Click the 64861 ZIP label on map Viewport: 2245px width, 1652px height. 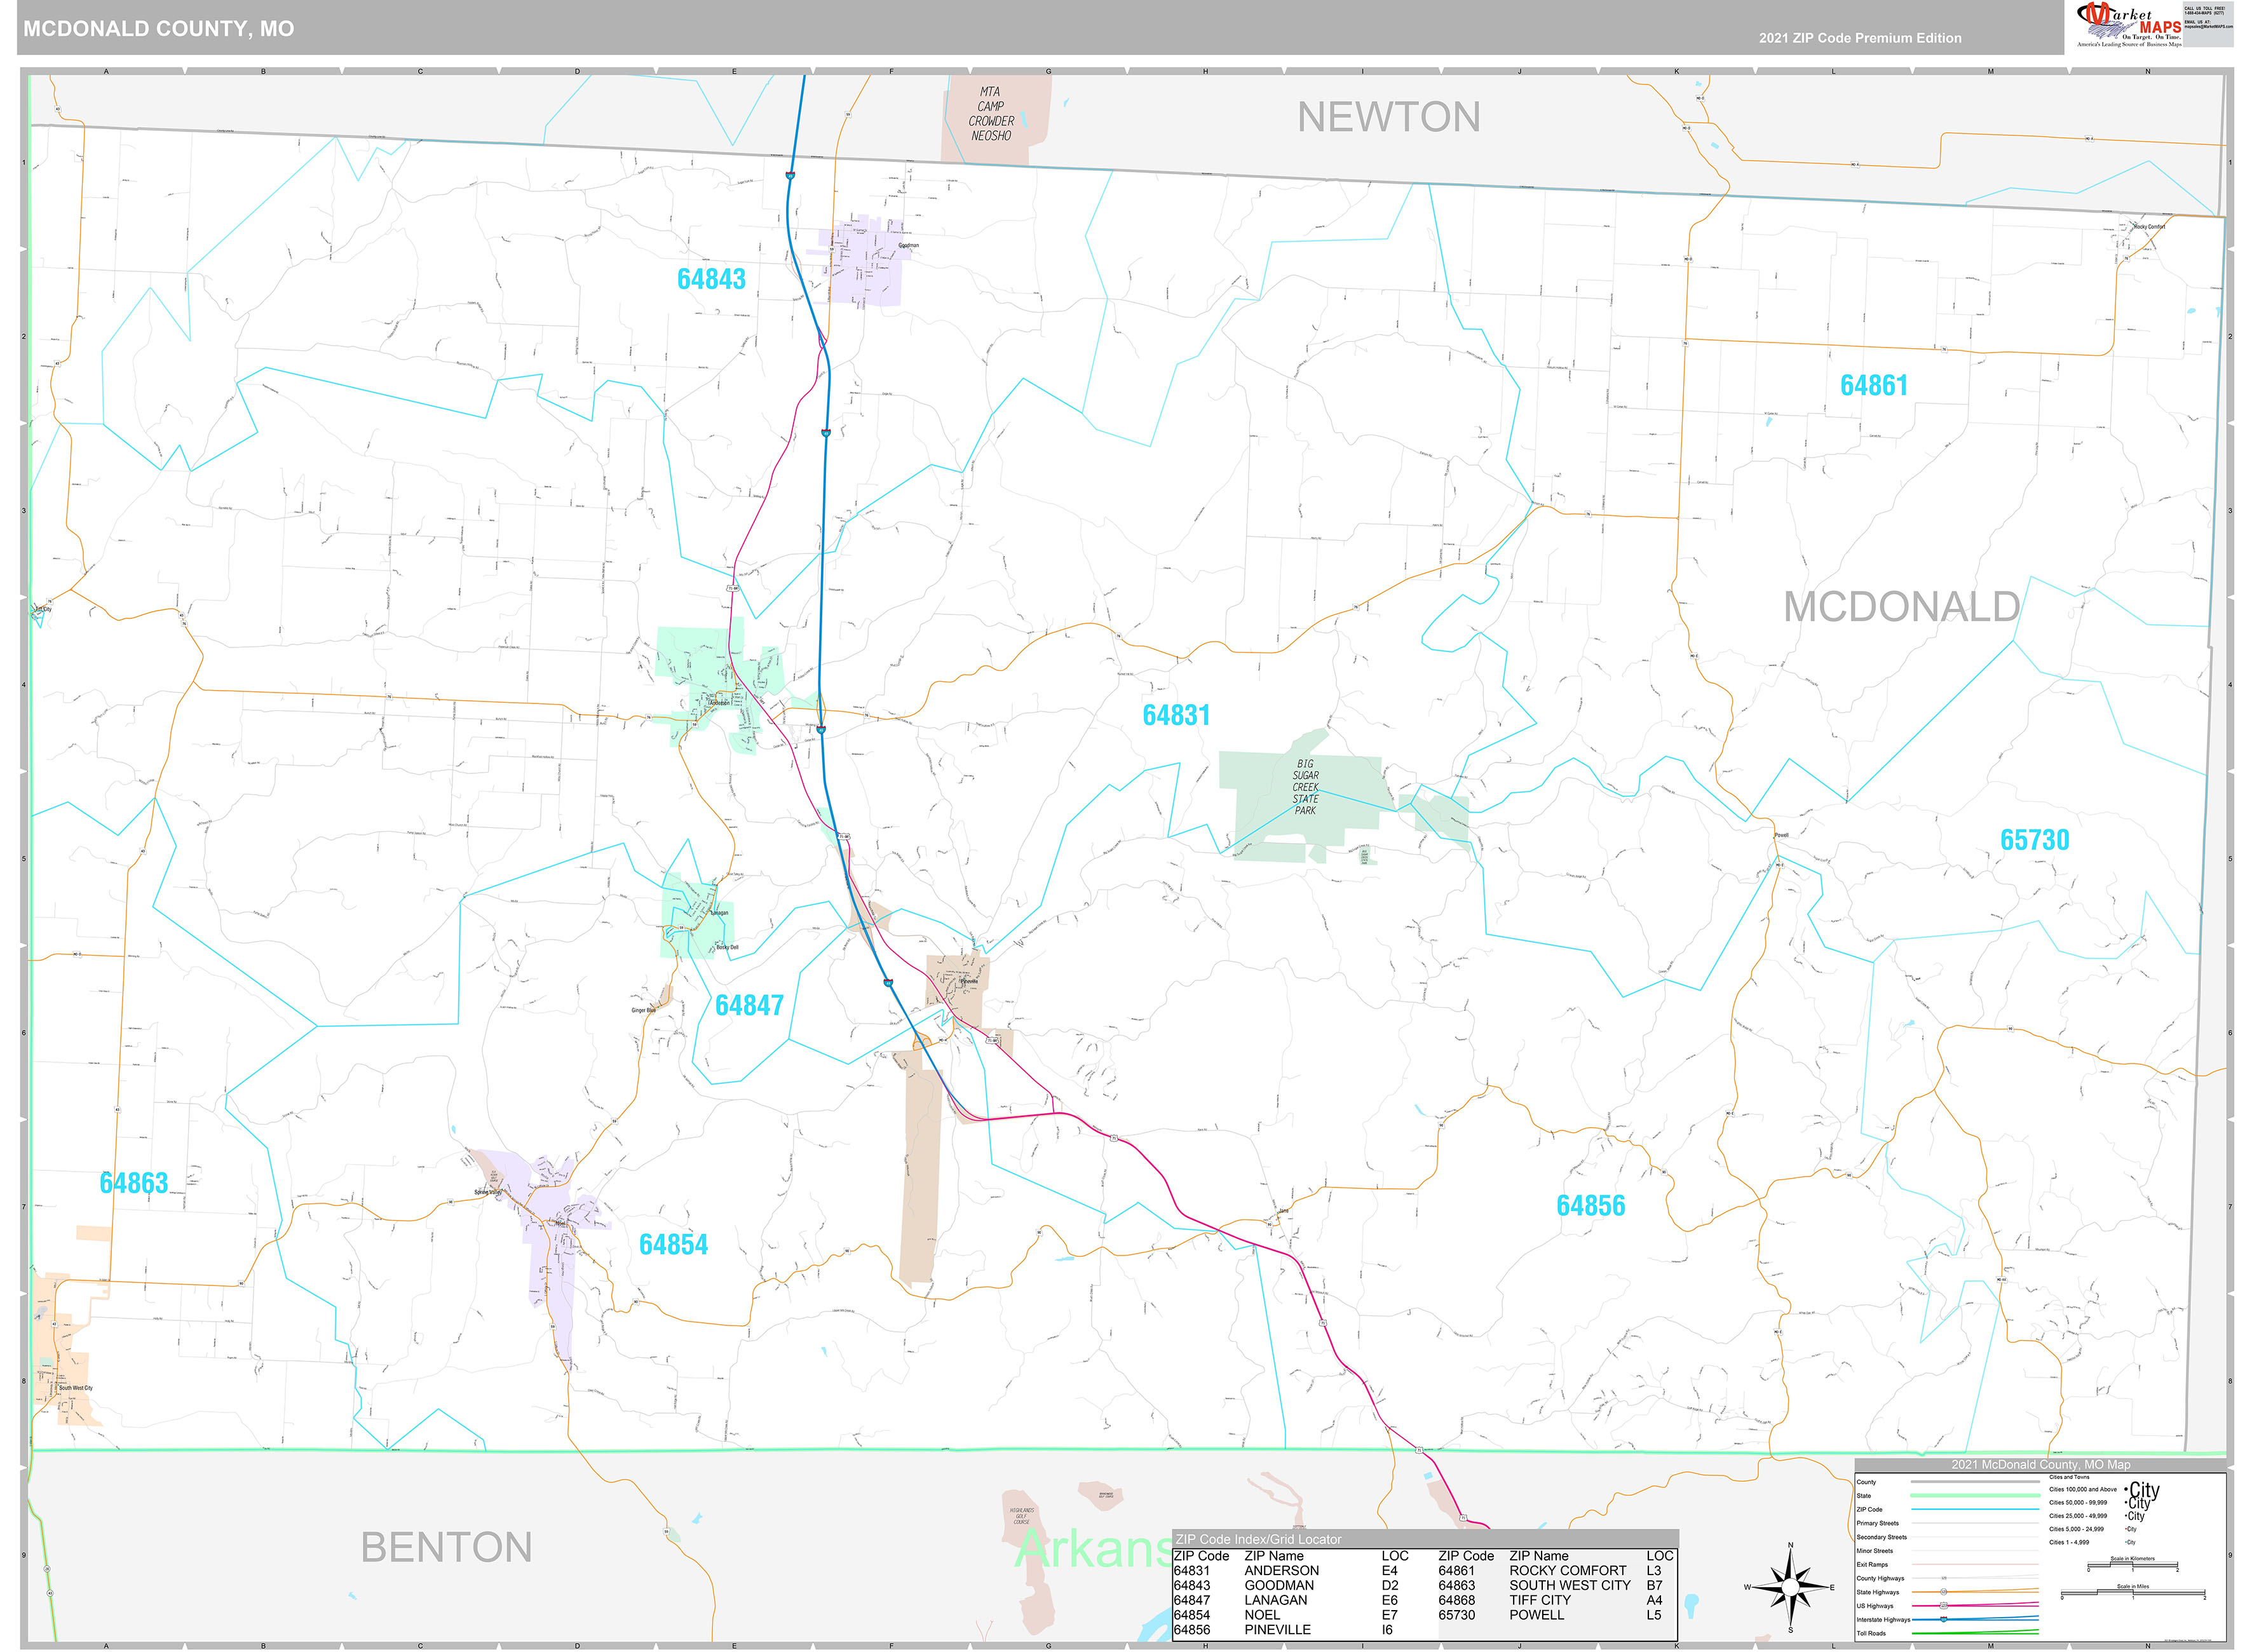tap(1874, 385)
